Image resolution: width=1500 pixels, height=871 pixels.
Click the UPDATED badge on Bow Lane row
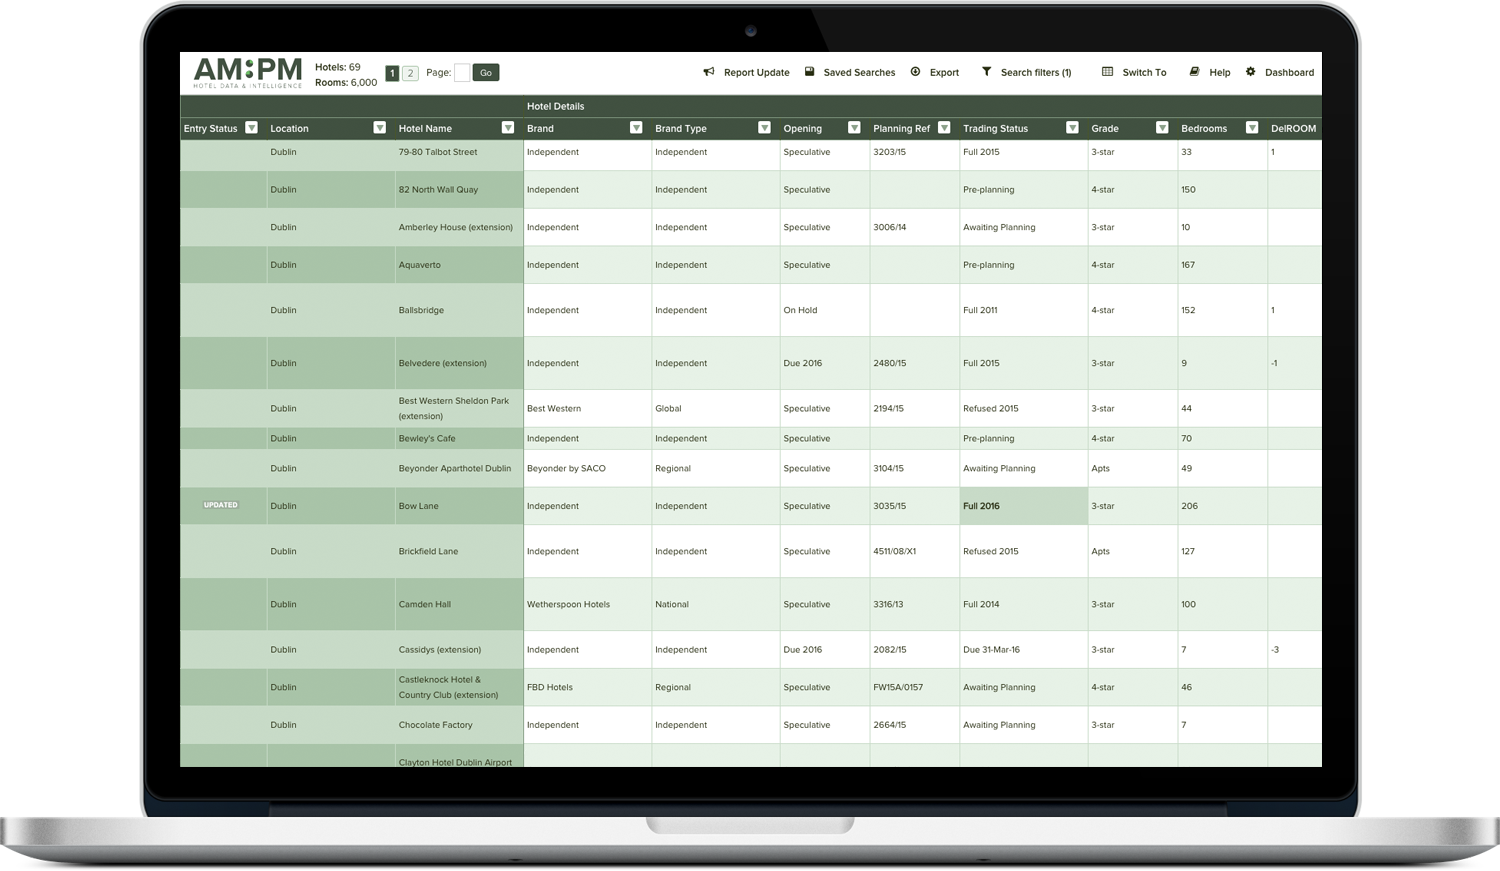tap(221, 505)
